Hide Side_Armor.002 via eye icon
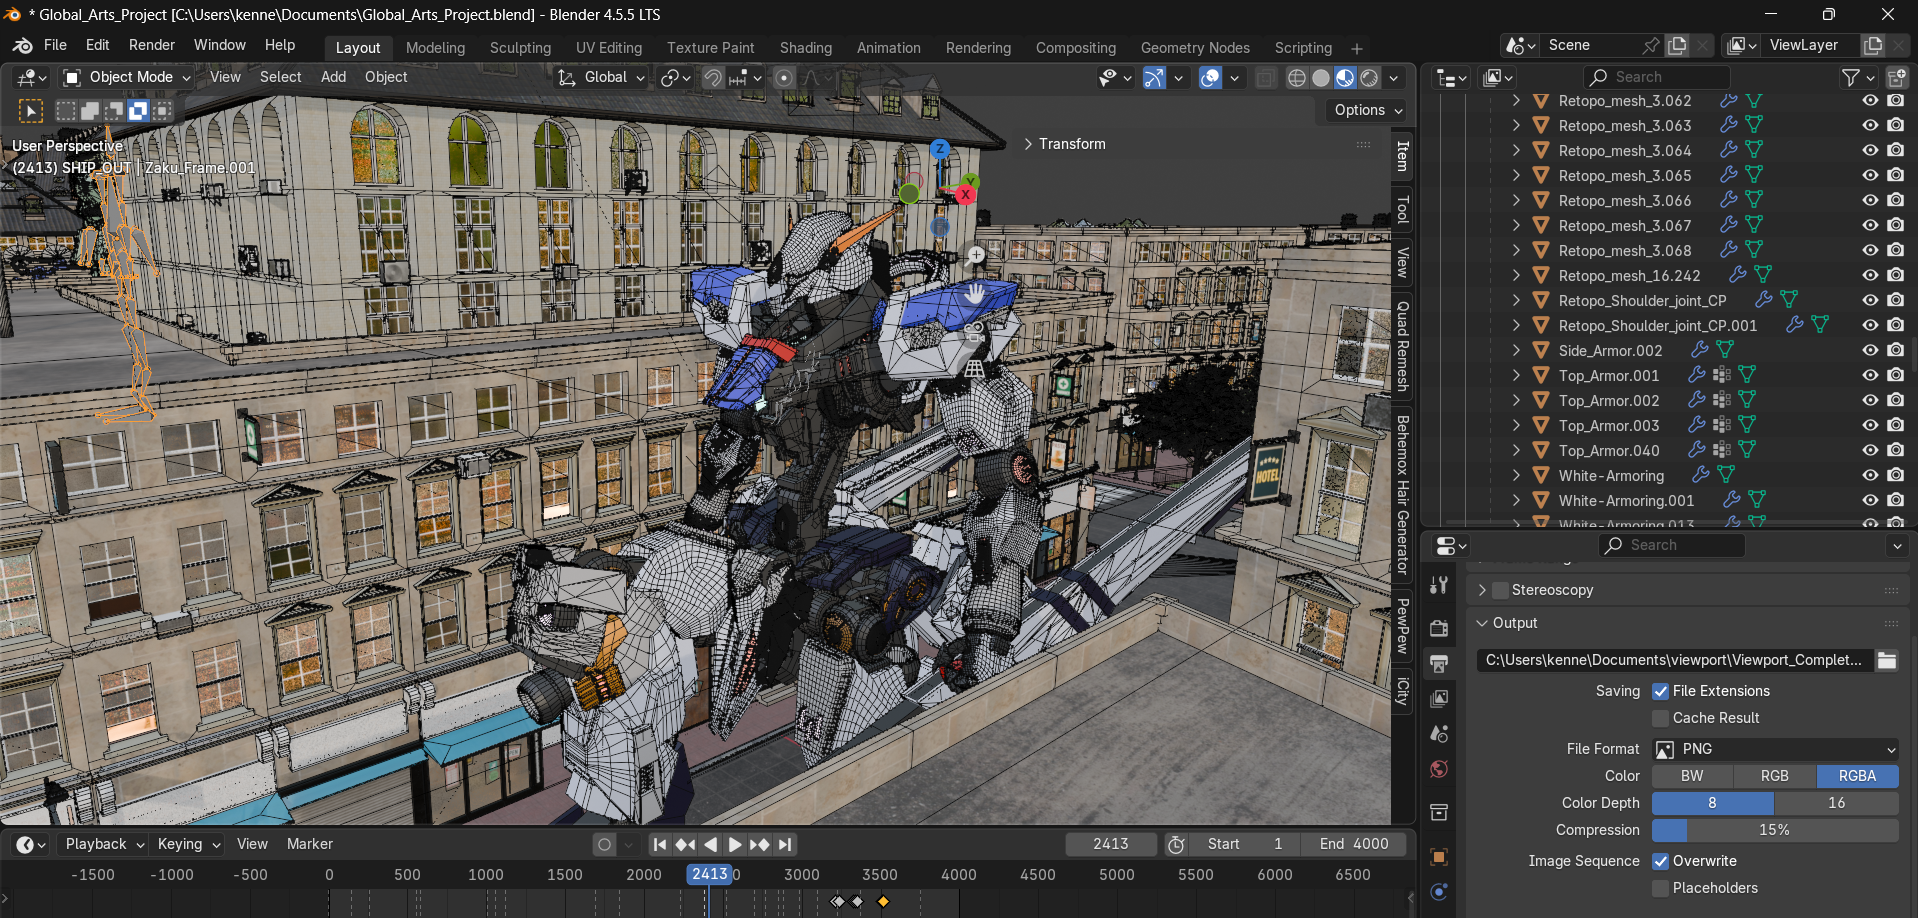Image resolution: width=1918 pixels, height=918 pixels. [x=1870, y=351]
